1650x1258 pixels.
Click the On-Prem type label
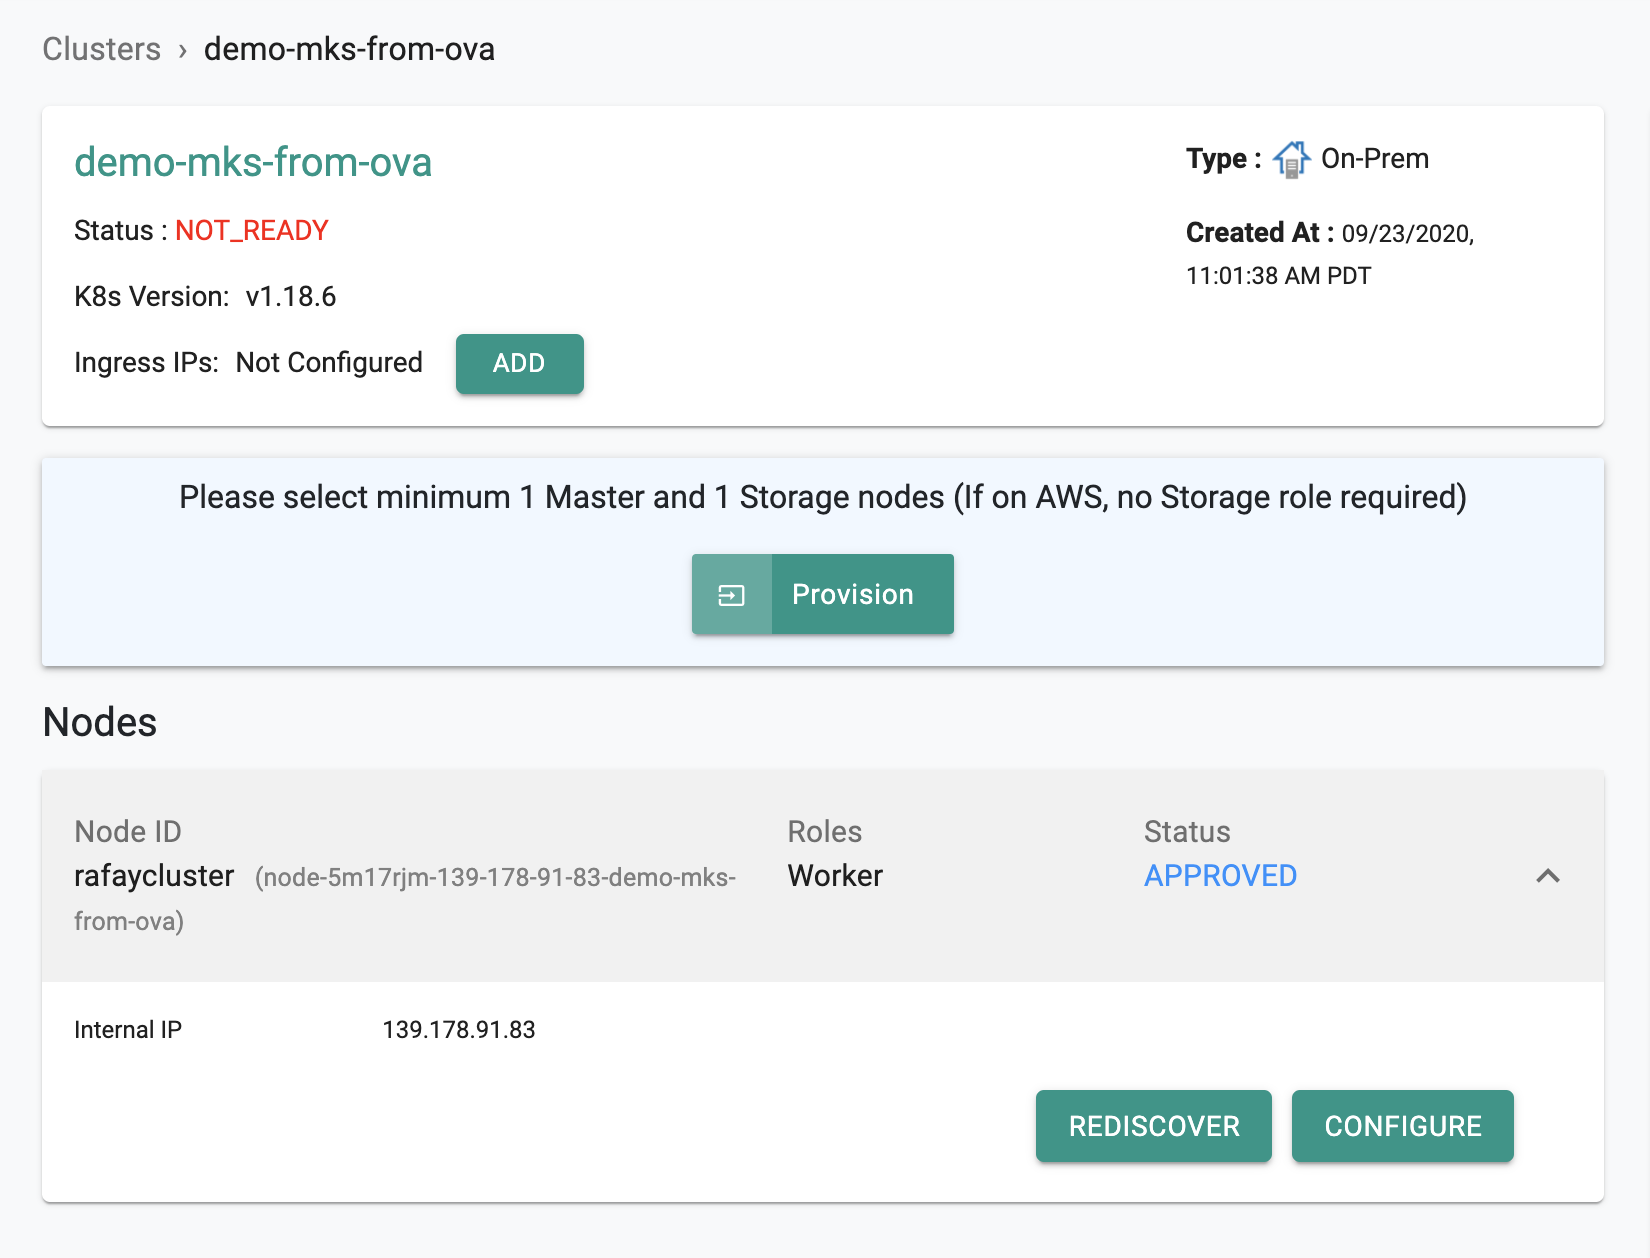(x=1375, y=159)
